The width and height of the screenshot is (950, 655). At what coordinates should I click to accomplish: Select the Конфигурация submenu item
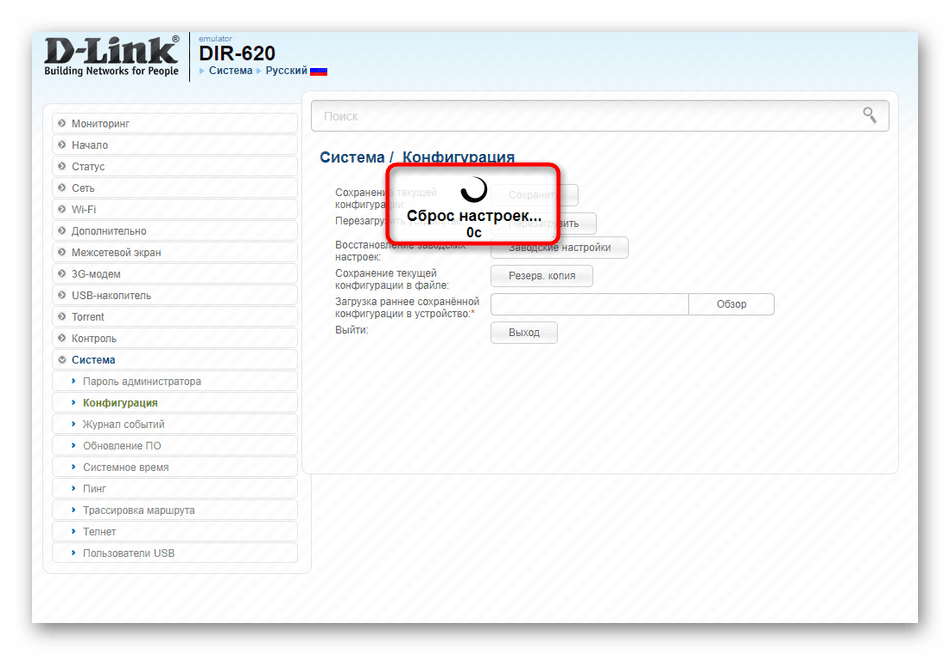click(x=174, y=403)
